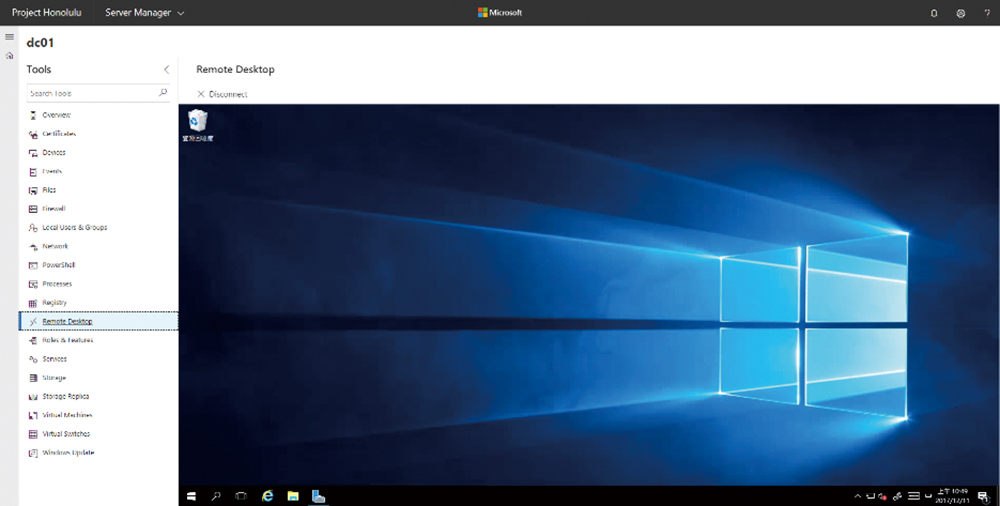The image size is (1000, 506).
Task: Open the remote Windows Start button
Action: tap(191, 496)
